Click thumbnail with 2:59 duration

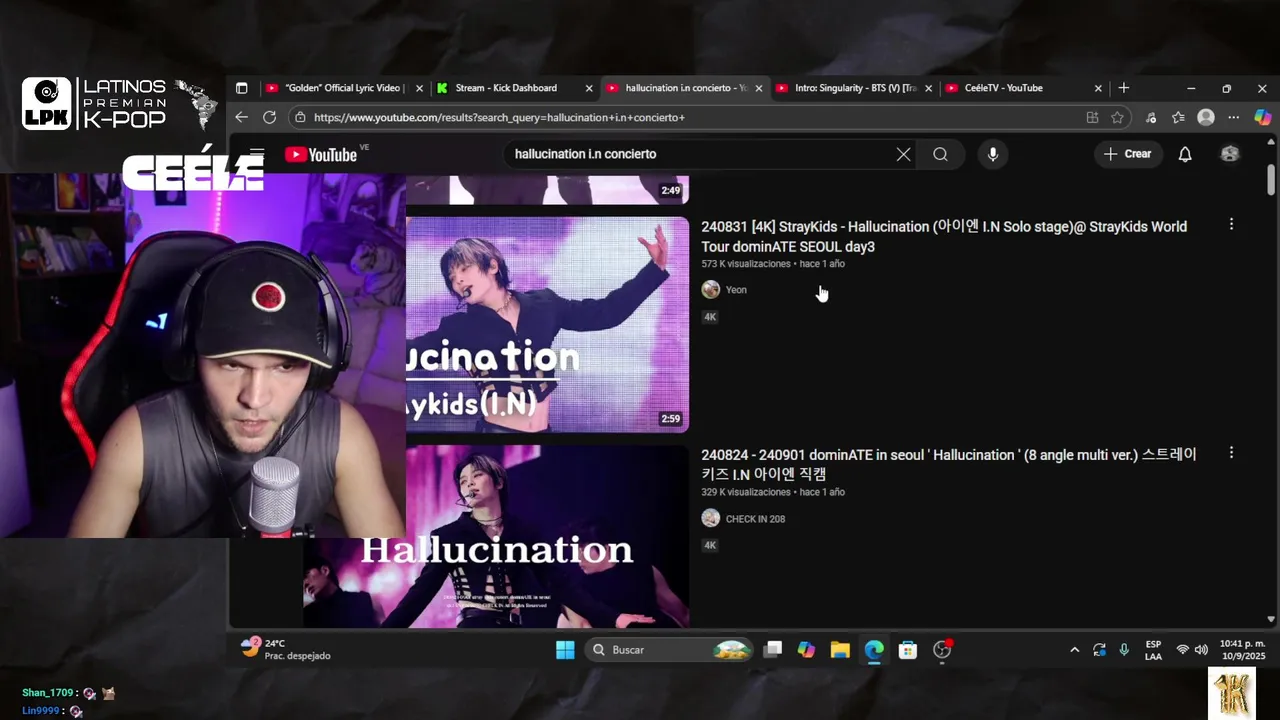[x=547, y=325]
